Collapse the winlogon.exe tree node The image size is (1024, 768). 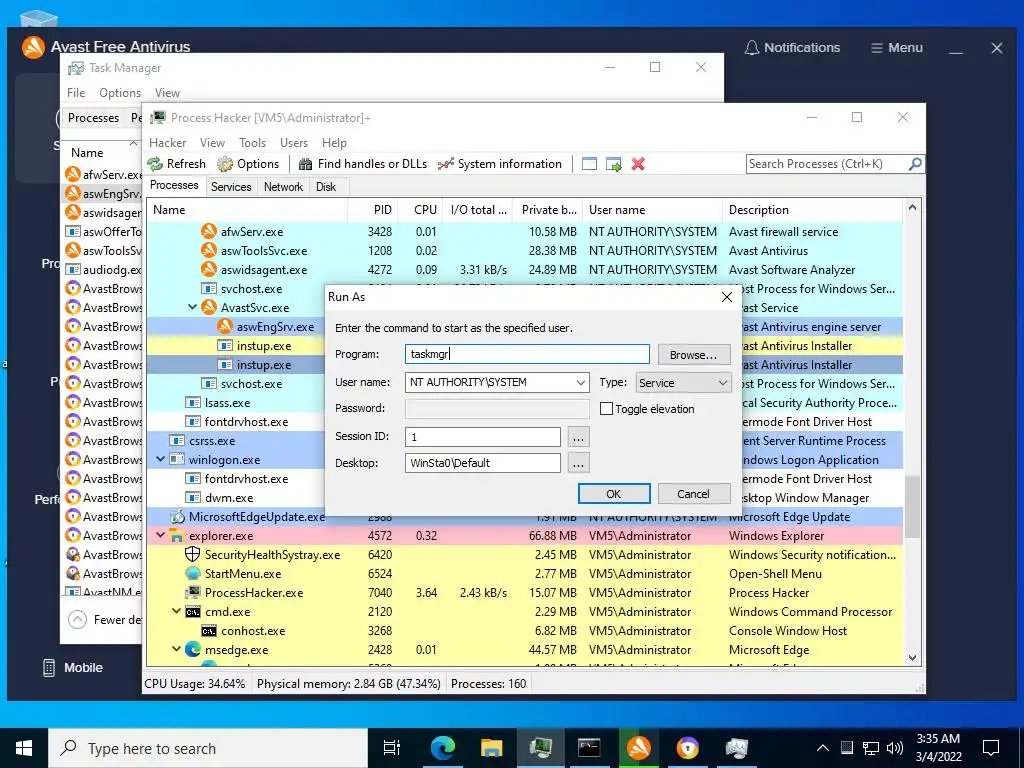[161, 459]
